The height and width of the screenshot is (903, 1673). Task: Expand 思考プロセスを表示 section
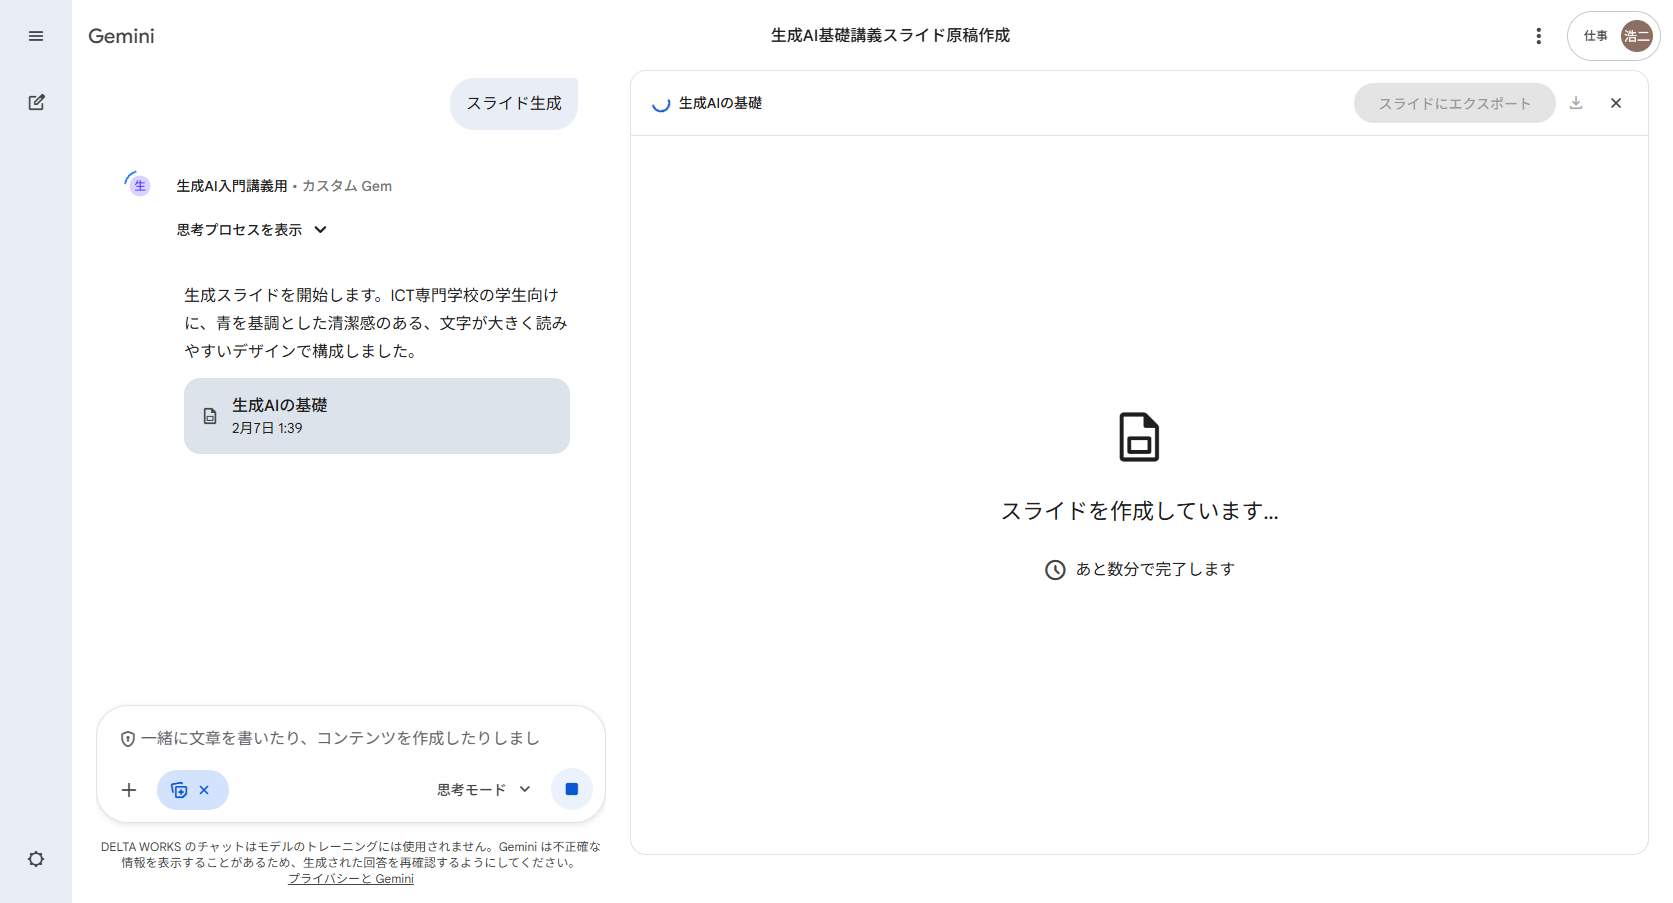(x=252, y=230)
